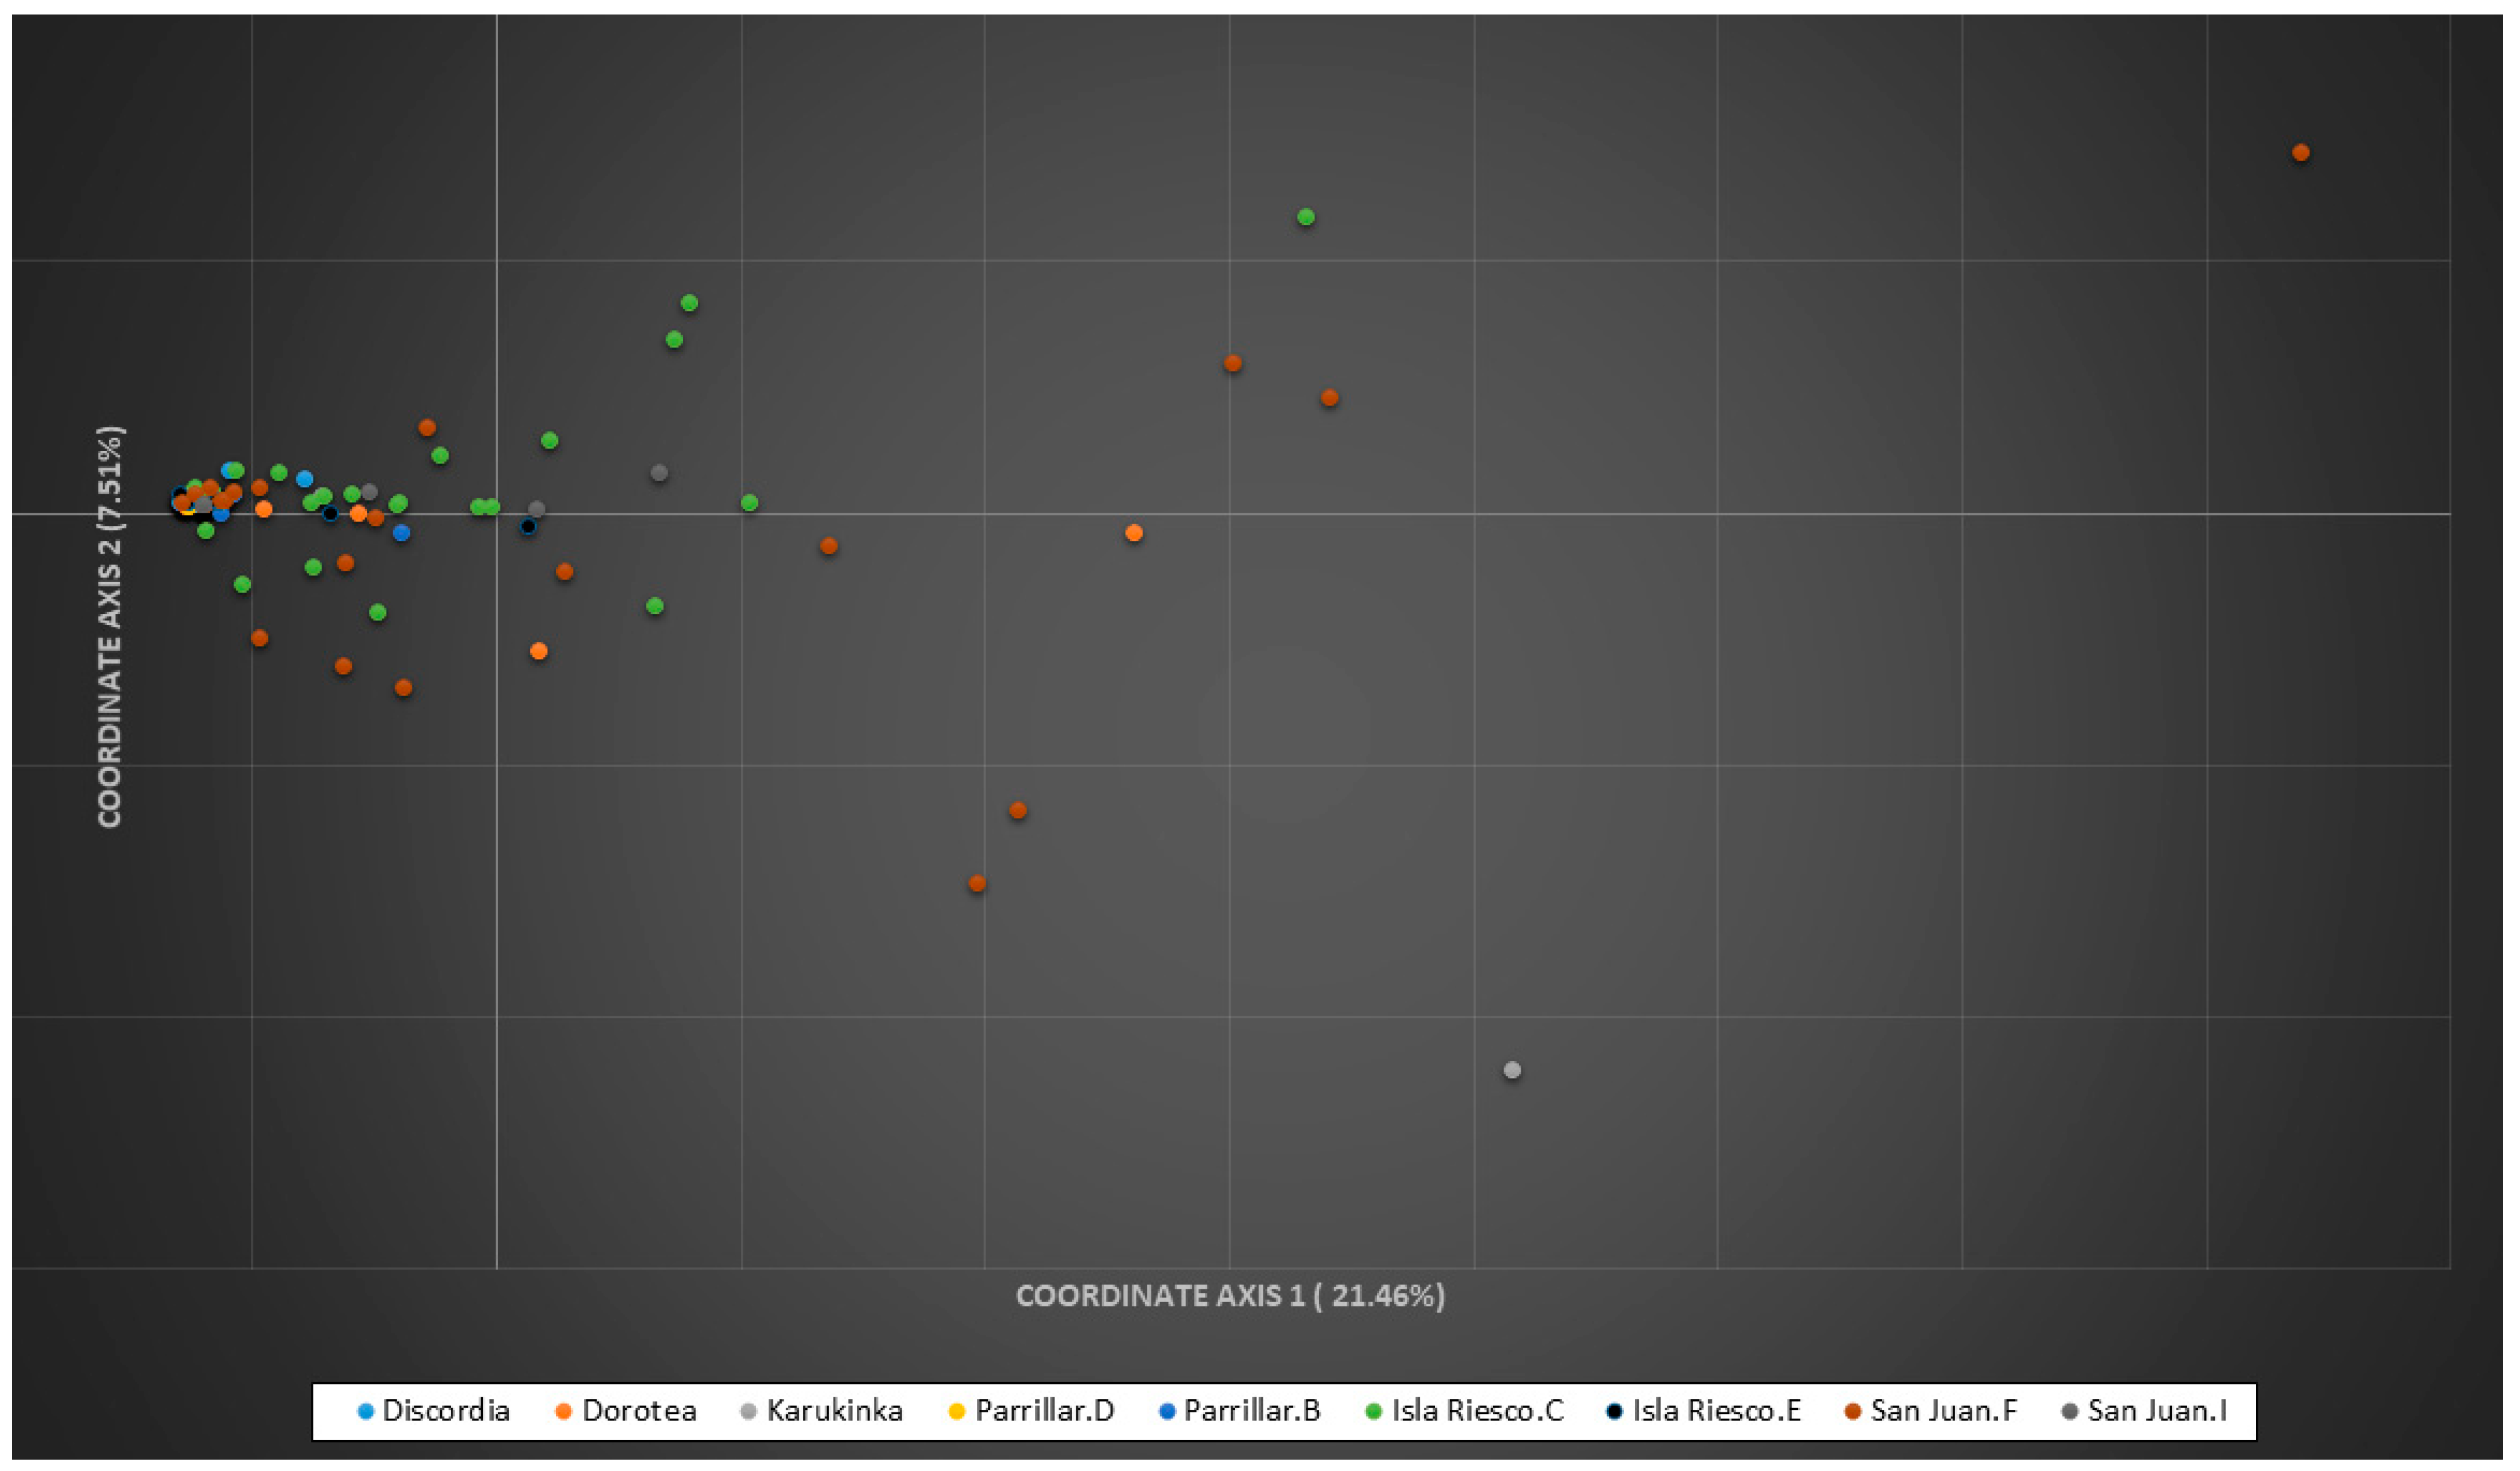This screenshot has width=2520, height=1471.
Task: Click the rightmost orange Dorotea data point
Action: click(x=1133, y=533)
